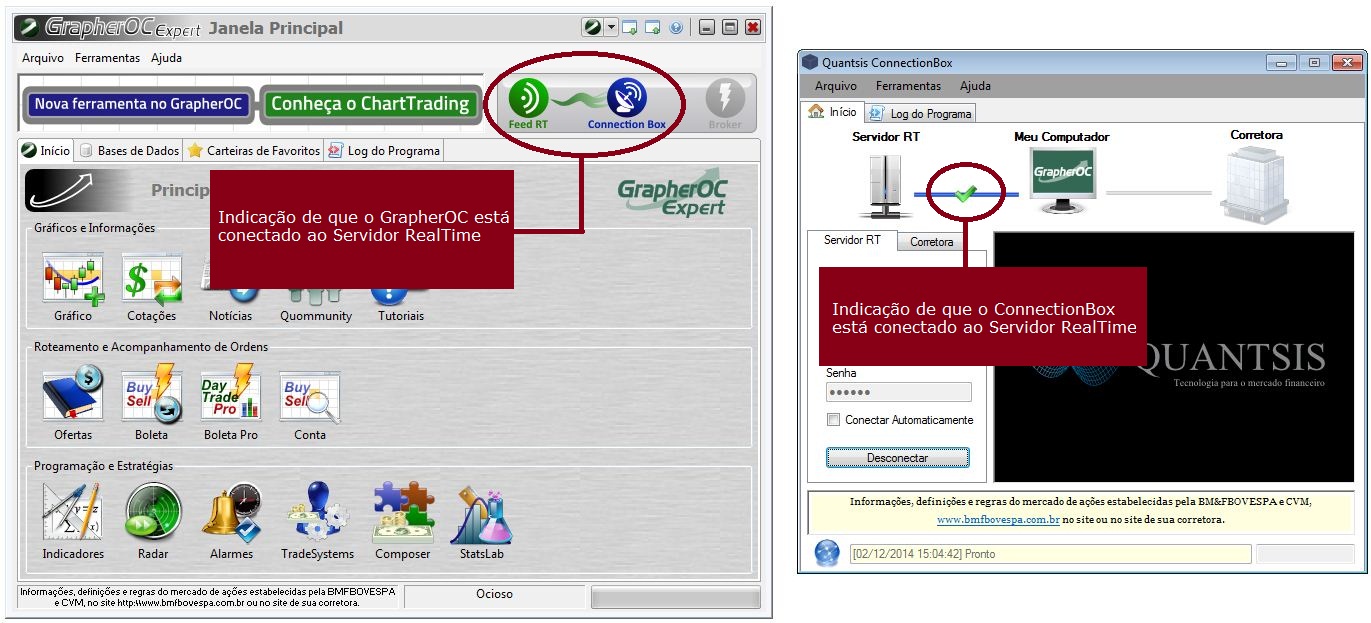Open the Boleta Pro day trade tool
1371x623 pixels.
[x=231, y=403]
